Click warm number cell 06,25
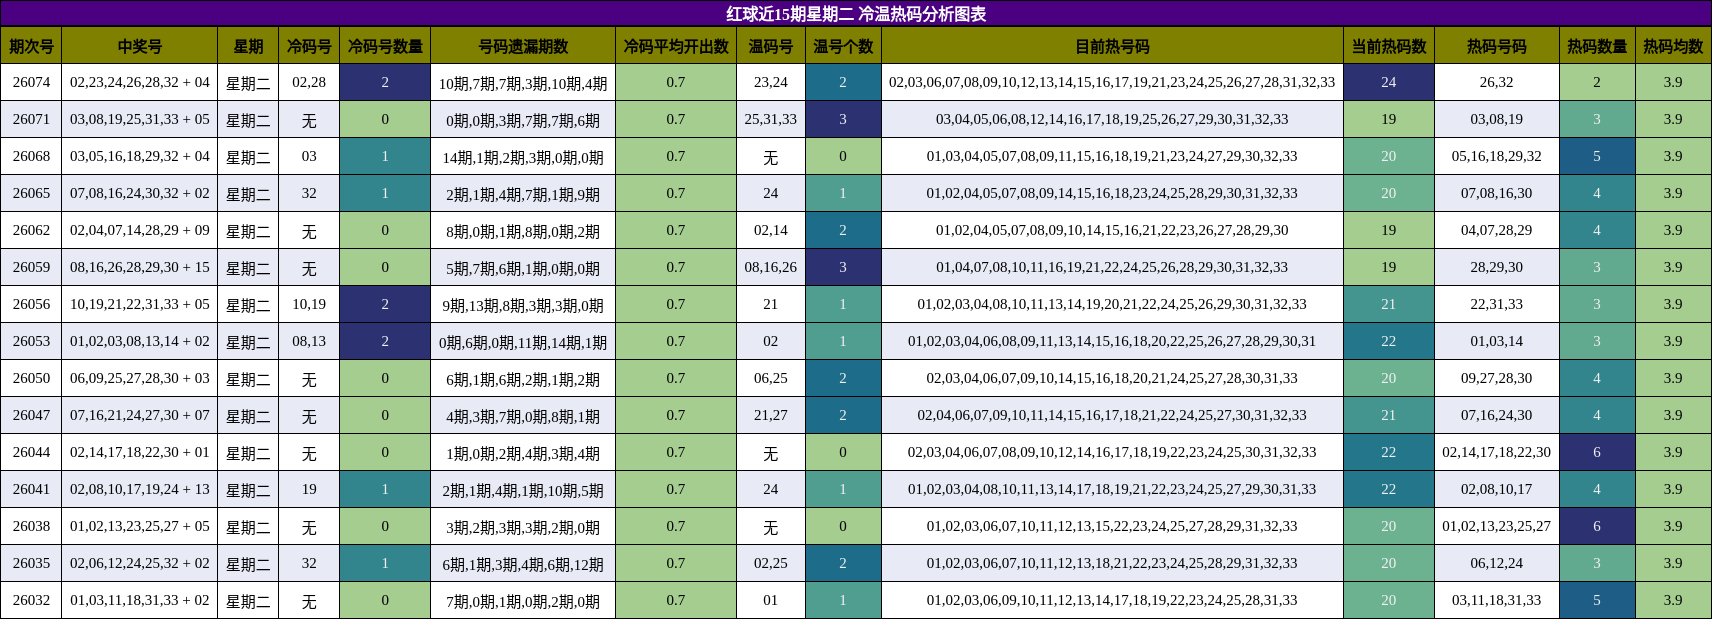 tap(771, 378)
